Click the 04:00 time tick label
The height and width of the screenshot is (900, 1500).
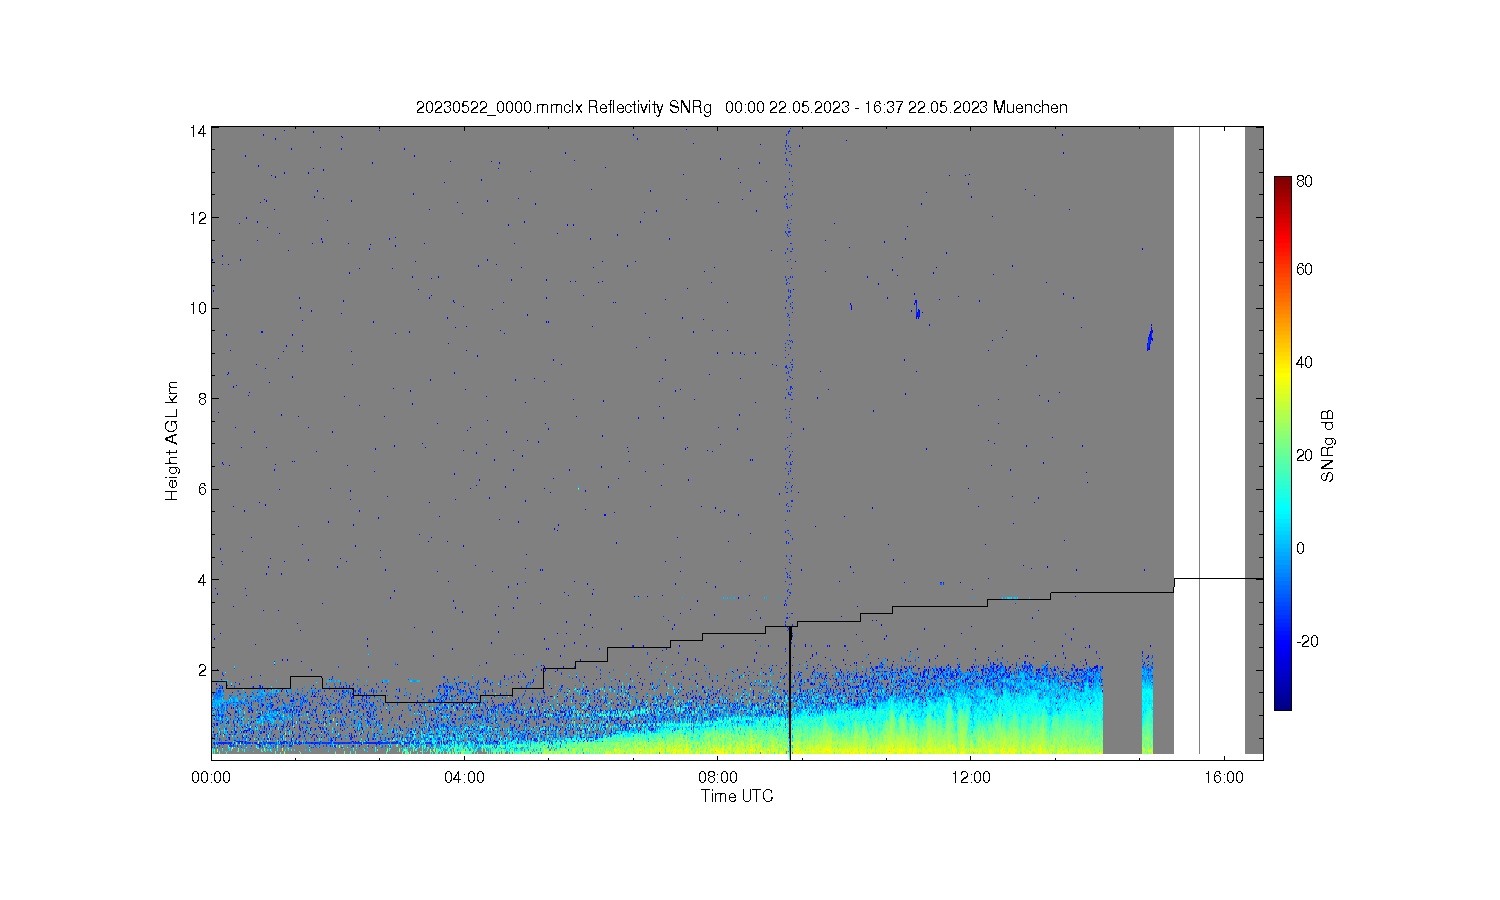(x=465, y=777)
